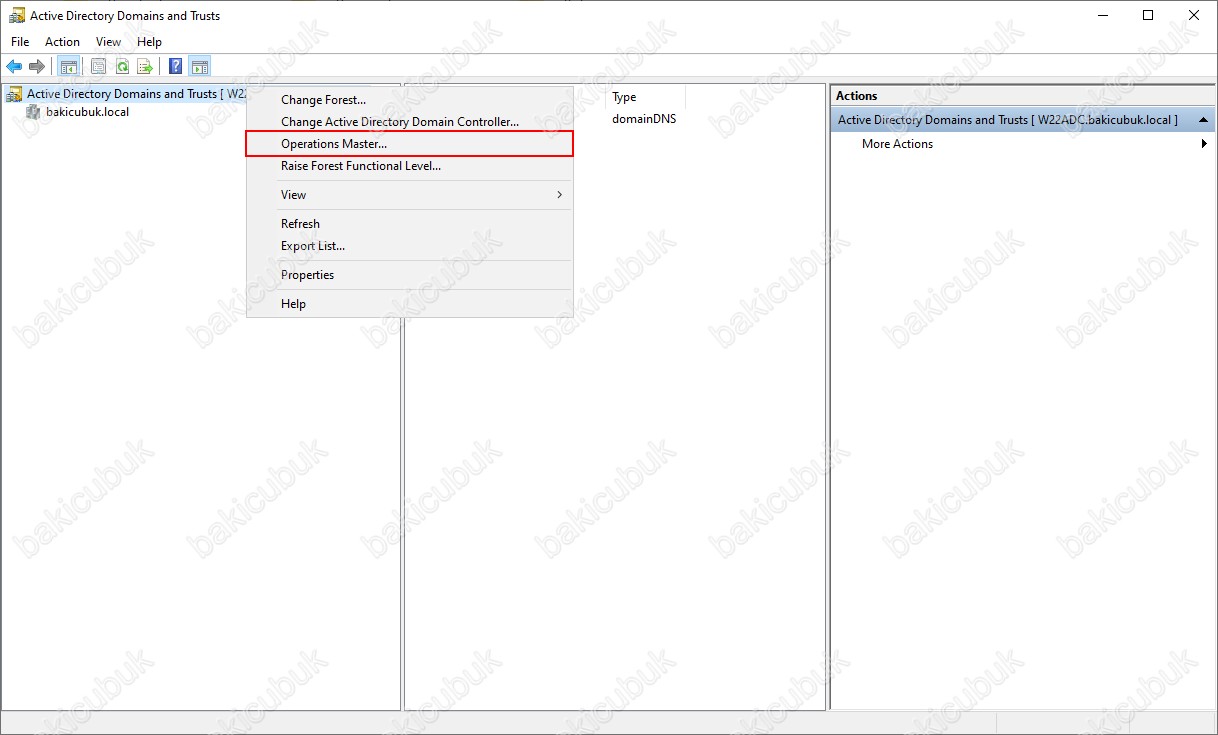Screen dimensions: 1218x735
Task: Open the Action menu
Action: point(62,42)
